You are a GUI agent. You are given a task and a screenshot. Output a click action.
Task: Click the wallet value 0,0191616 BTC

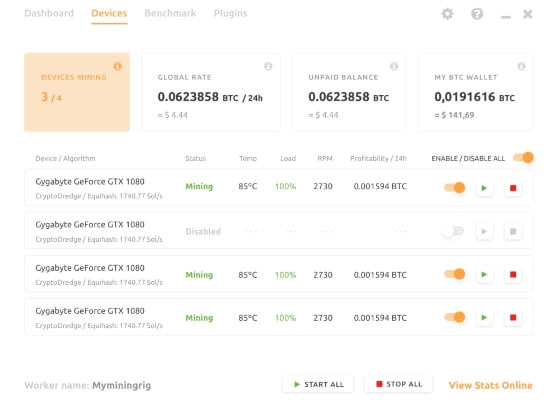(475, 97)
